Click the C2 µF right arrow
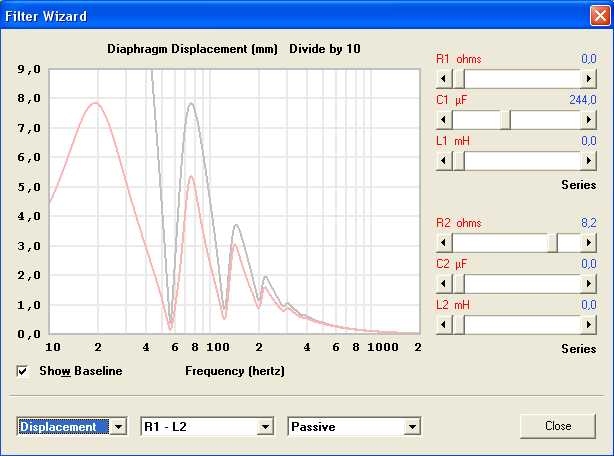Screen dimensions: 614x456 coord(589,283)
